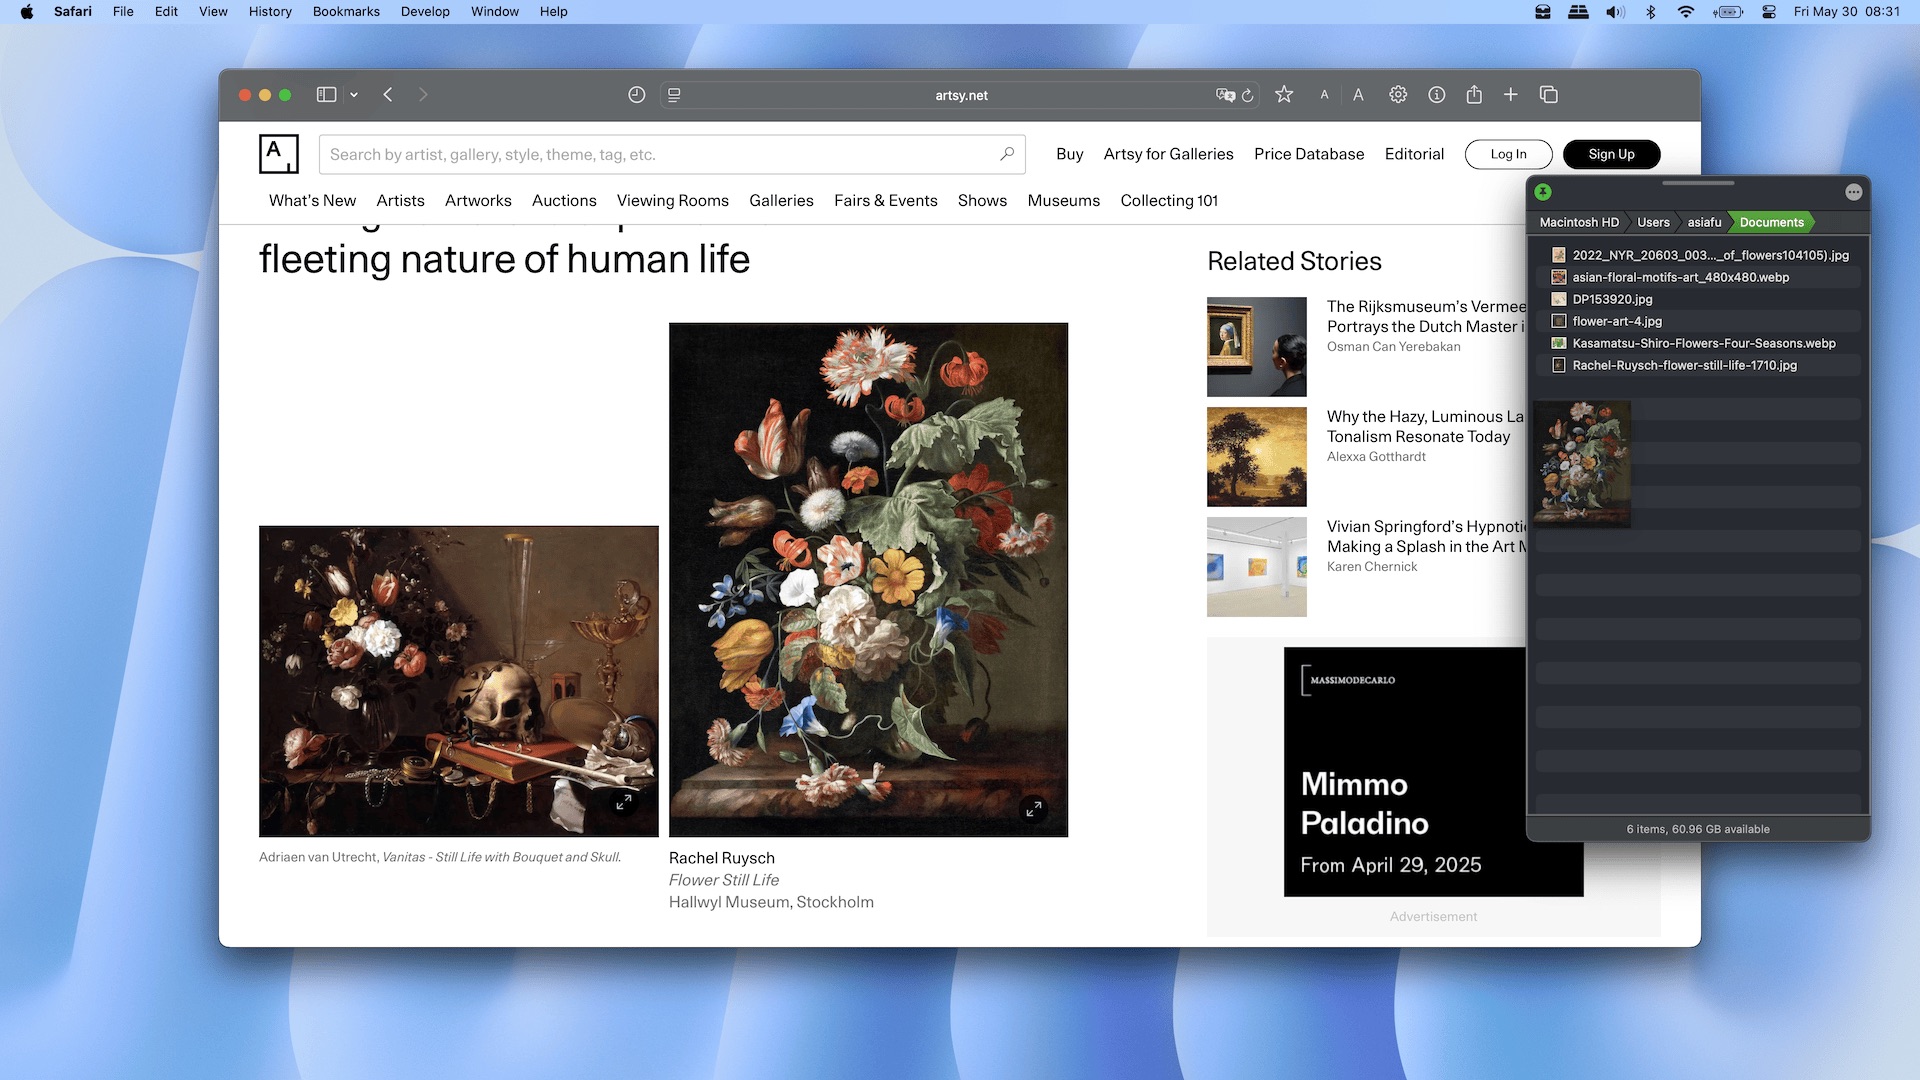The height and width of the screenshot is (1080, 1920).
Task: Open the Safari share sheet icon
Action: coord(1474,94)
